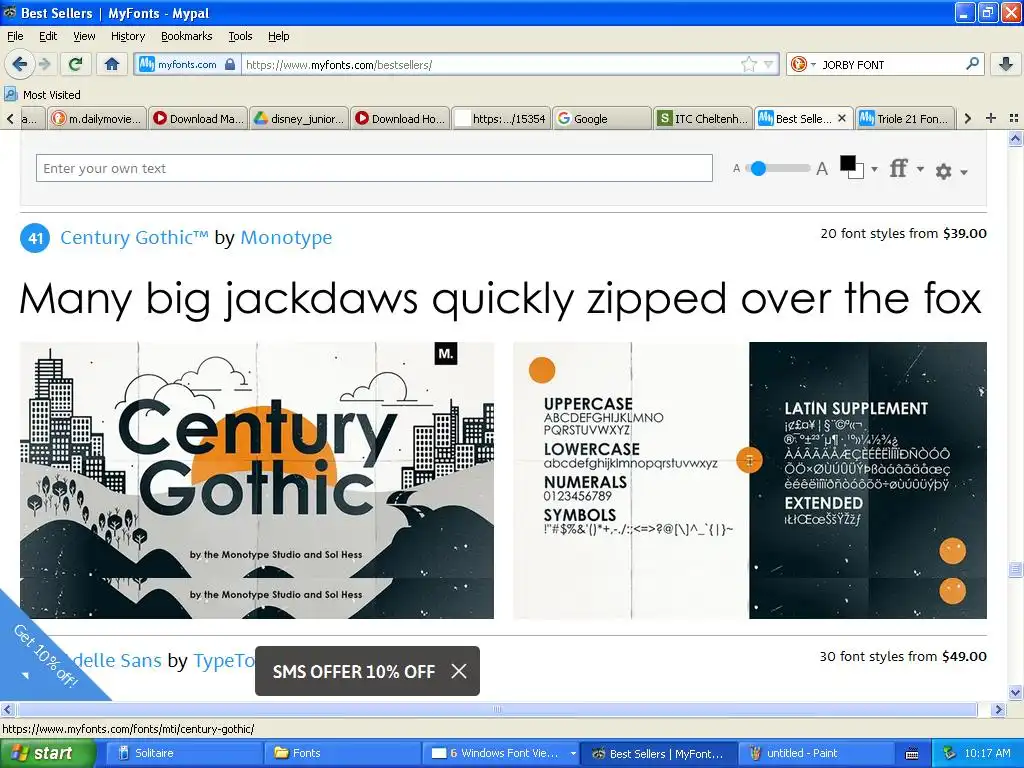Open the Windows Start button

48,753
